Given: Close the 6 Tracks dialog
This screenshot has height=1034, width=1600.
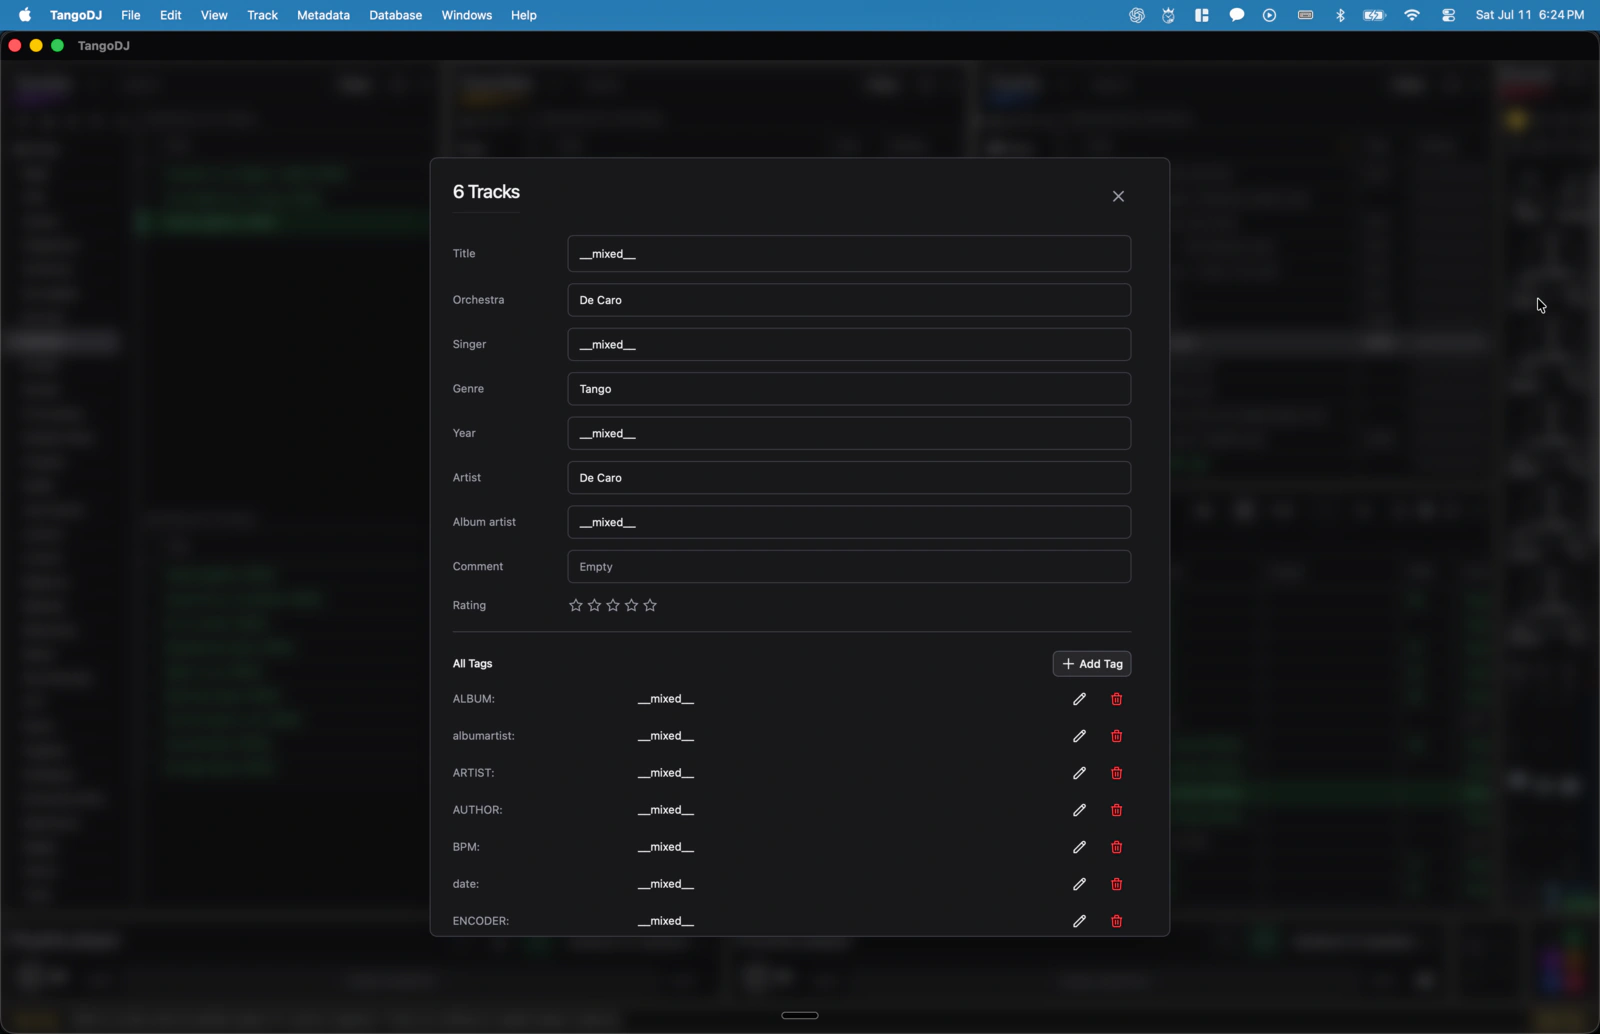Looking at the screenshot, I should click(1118, 196).
